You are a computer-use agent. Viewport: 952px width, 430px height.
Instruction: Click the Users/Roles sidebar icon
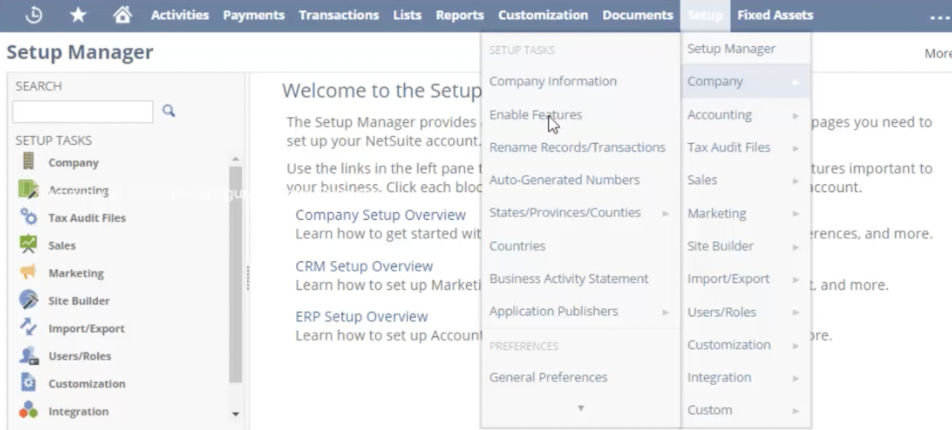pyautogui.click(x=29, y=356)
